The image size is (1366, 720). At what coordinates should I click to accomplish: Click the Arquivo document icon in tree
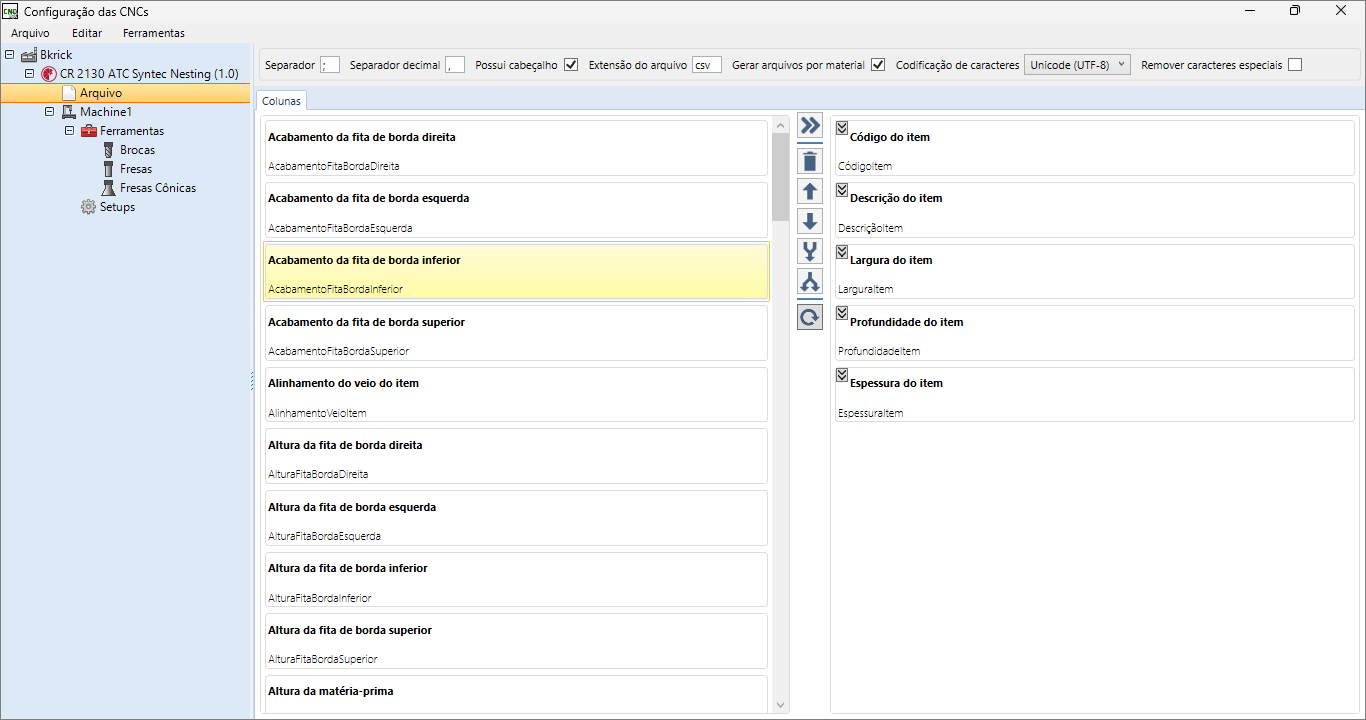point(69,93)
